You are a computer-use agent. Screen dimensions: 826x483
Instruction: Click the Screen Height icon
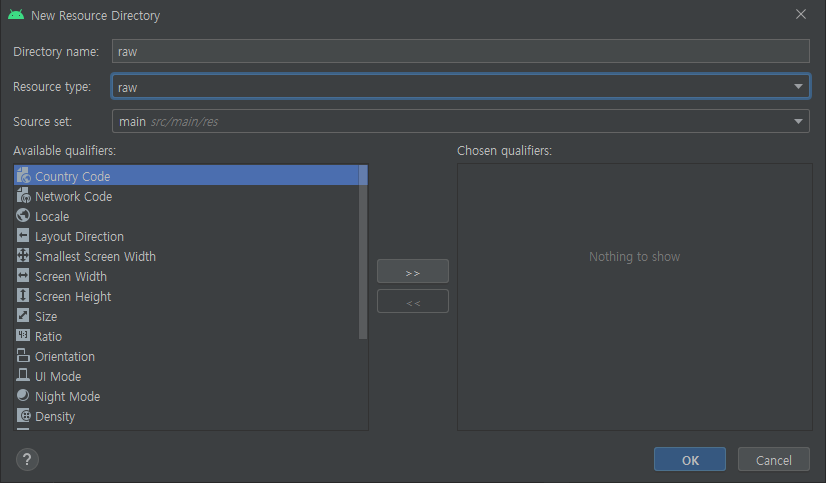point(23,295)
